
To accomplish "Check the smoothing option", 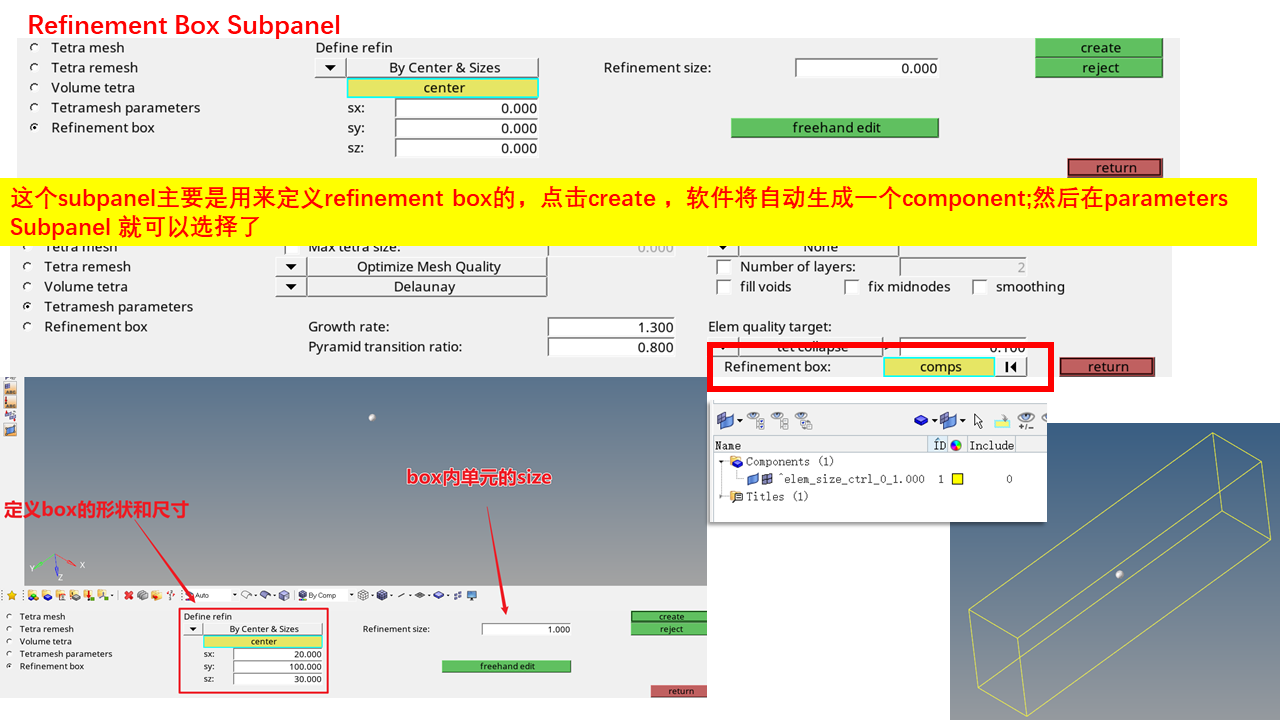I will coord(980,287).
